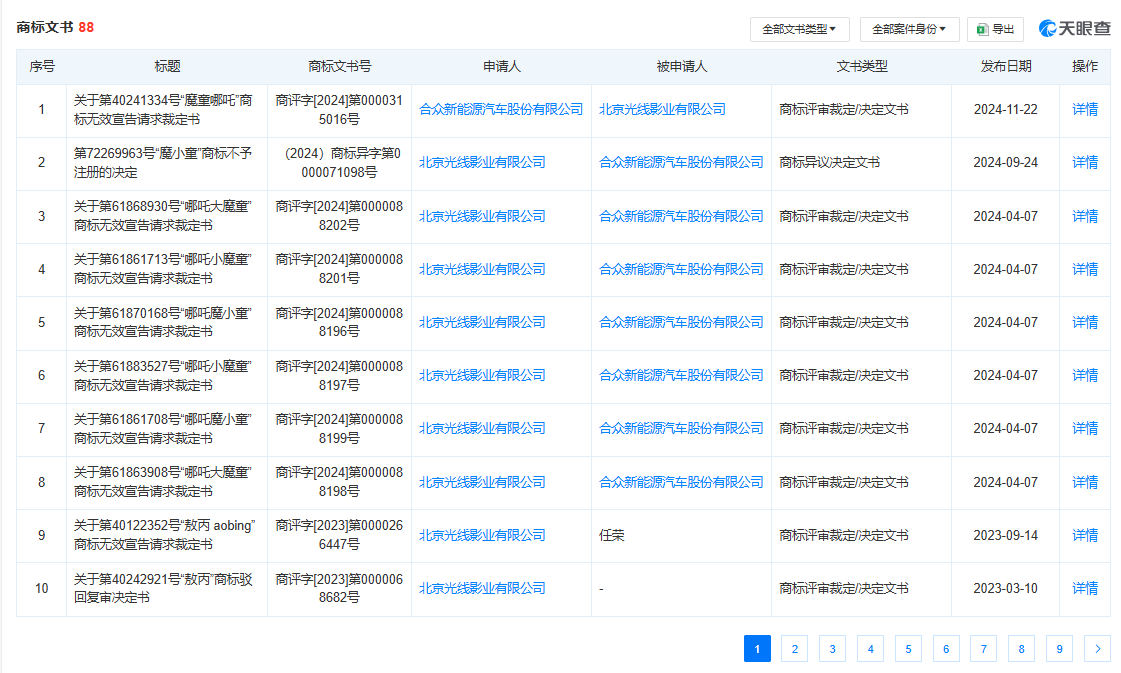Select the current page 1 button
This screenshot has width=1121, height=673.
(757, 648)
